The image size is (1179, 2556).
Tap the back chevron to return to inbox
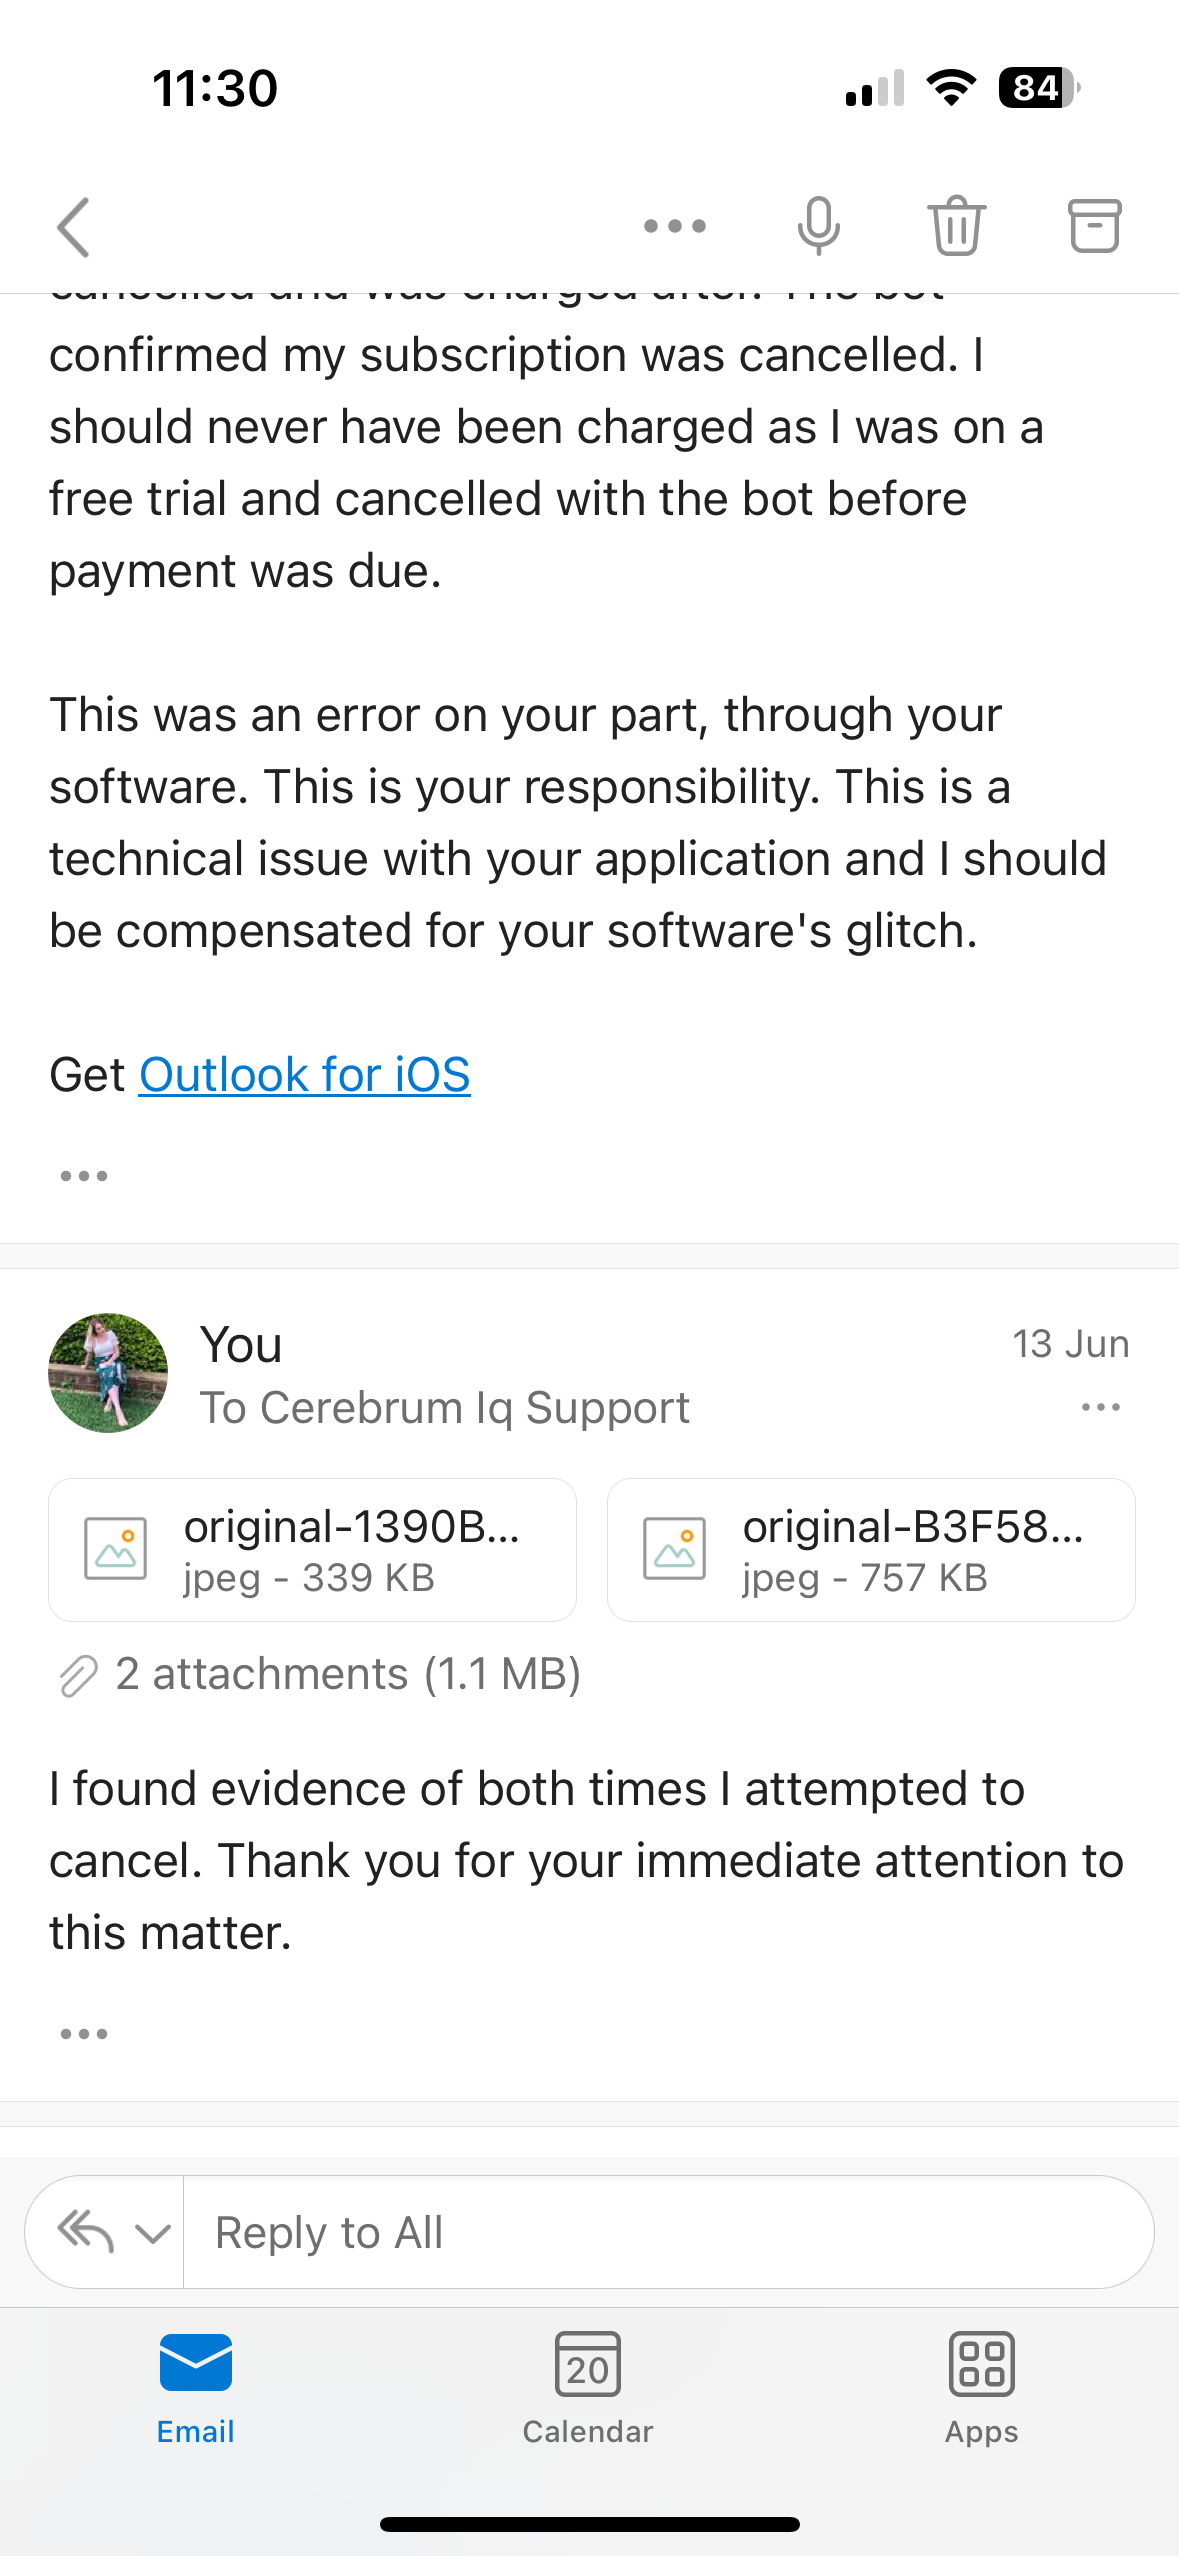pyautogui.click(x=73, y=225)
